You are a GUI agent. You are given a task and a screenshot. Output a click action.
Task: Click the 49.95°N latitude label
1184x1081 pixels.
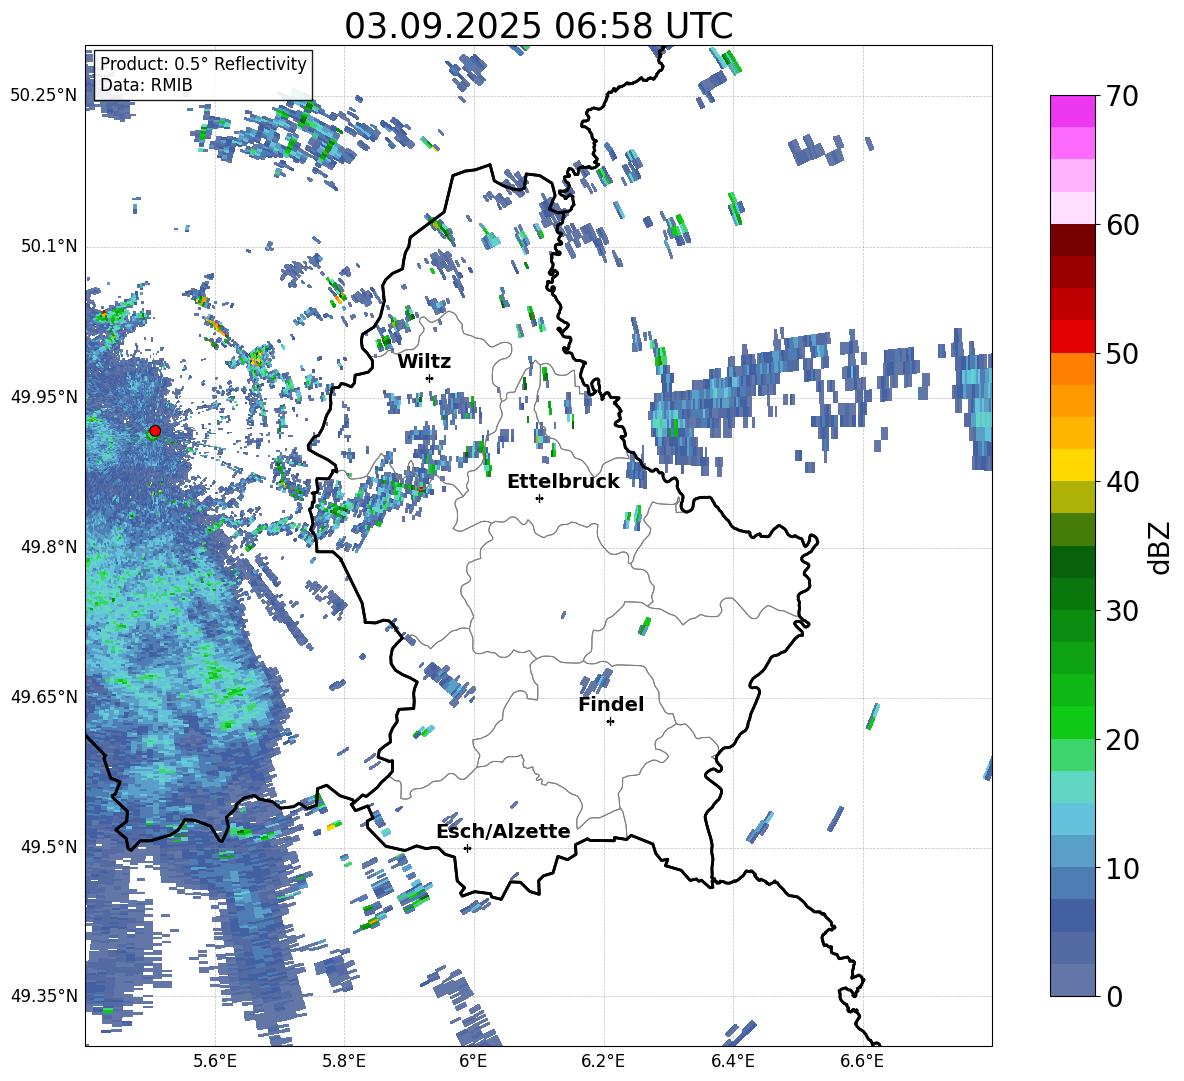[44, 397]
